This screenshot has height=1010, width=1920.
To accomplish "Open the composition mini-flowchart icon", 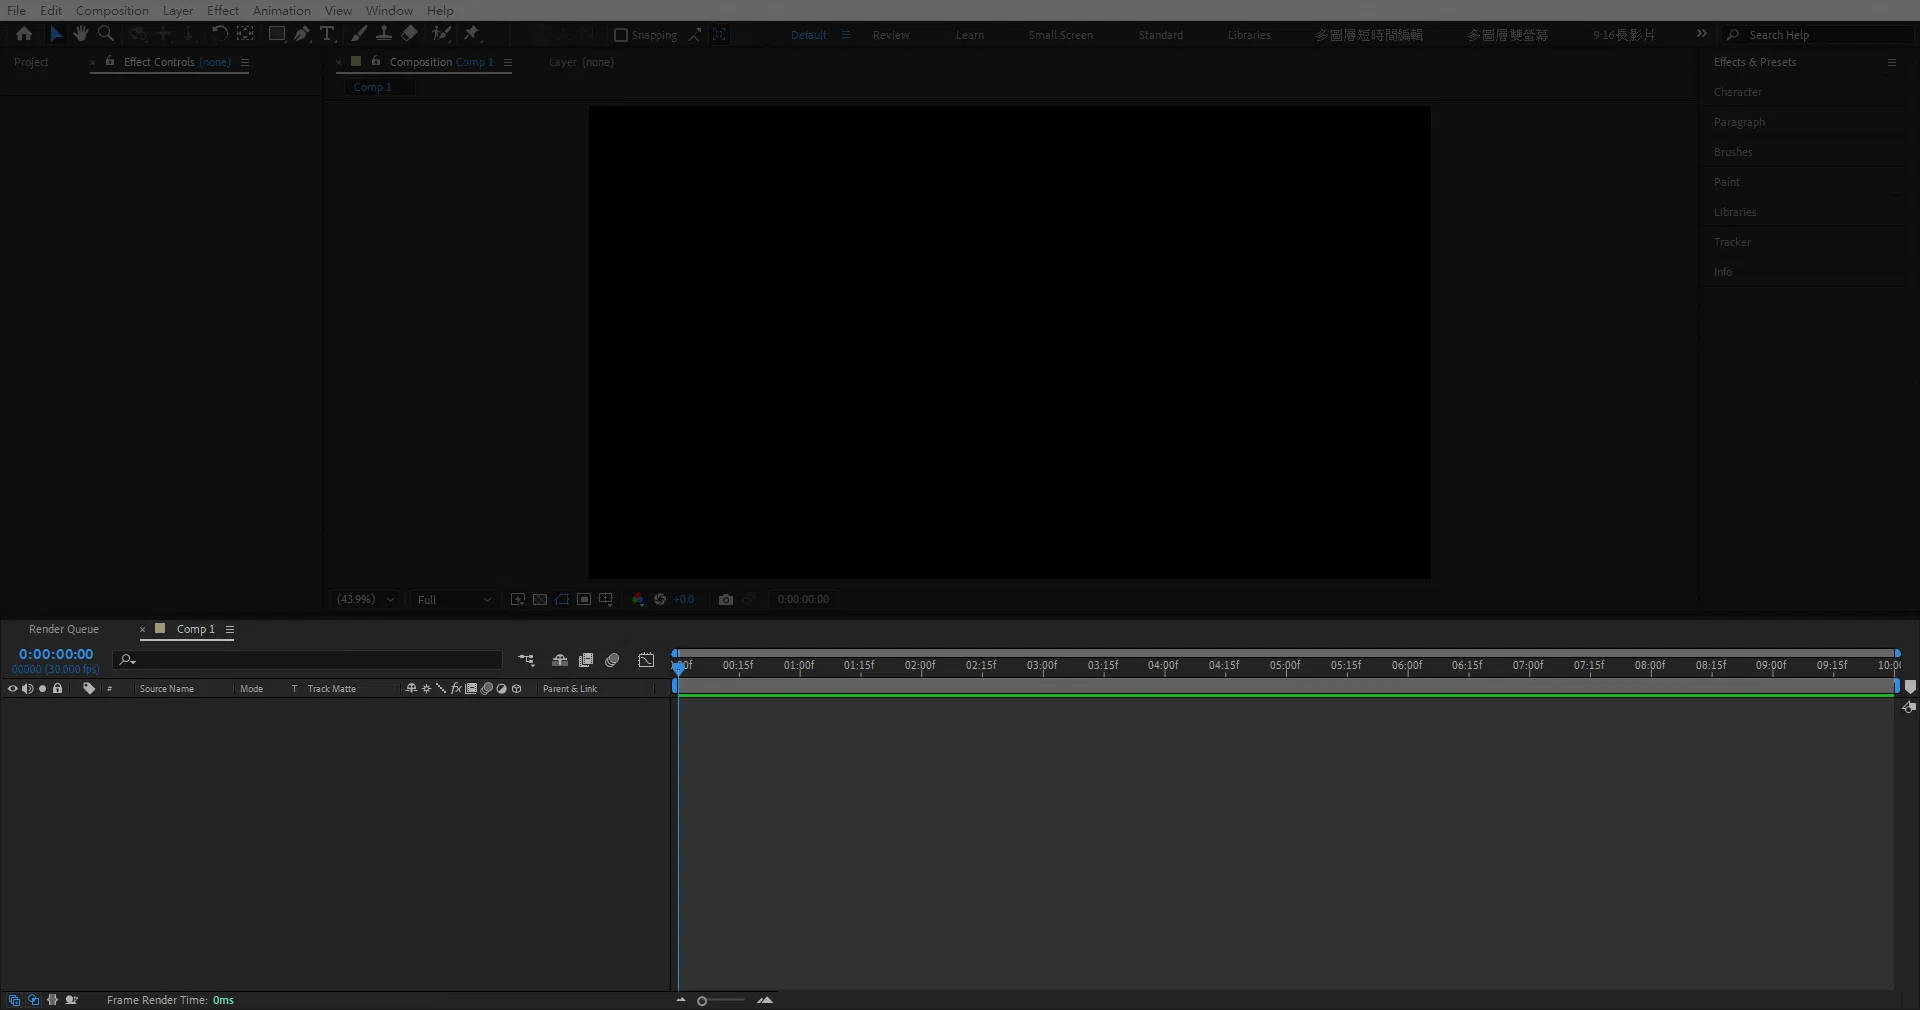I will (x=526, y=660).
